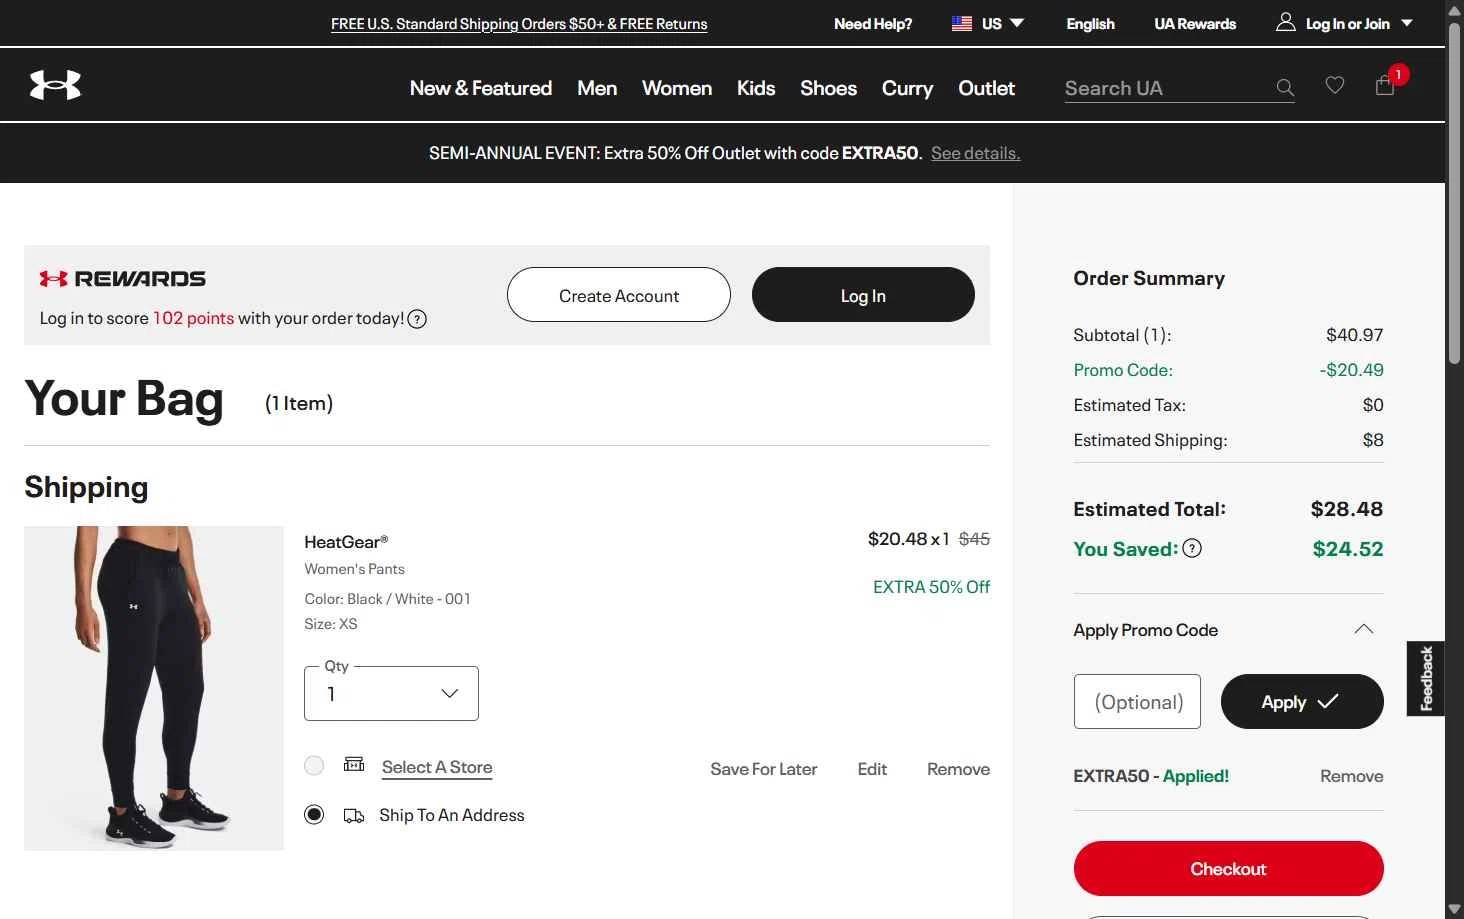Remove the HeatGear pants from bag
Viewport: 1464px width, 919px height.
958,769
